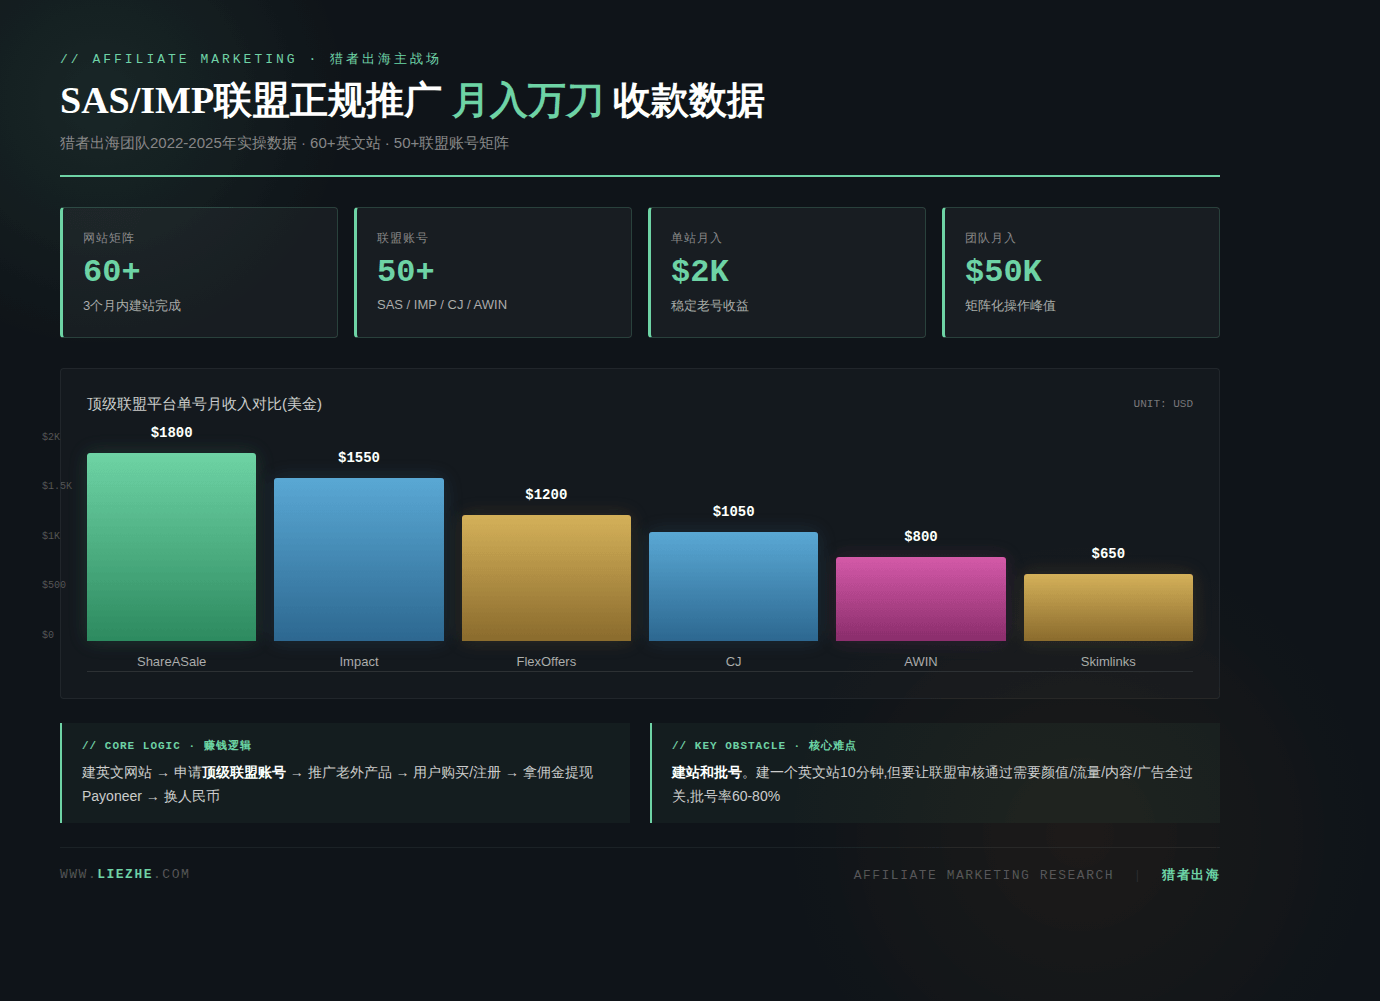Select the 单站月入 $2K stat card
The width and height of the screenshot is (1380, 1001).
tap(787, 272)
